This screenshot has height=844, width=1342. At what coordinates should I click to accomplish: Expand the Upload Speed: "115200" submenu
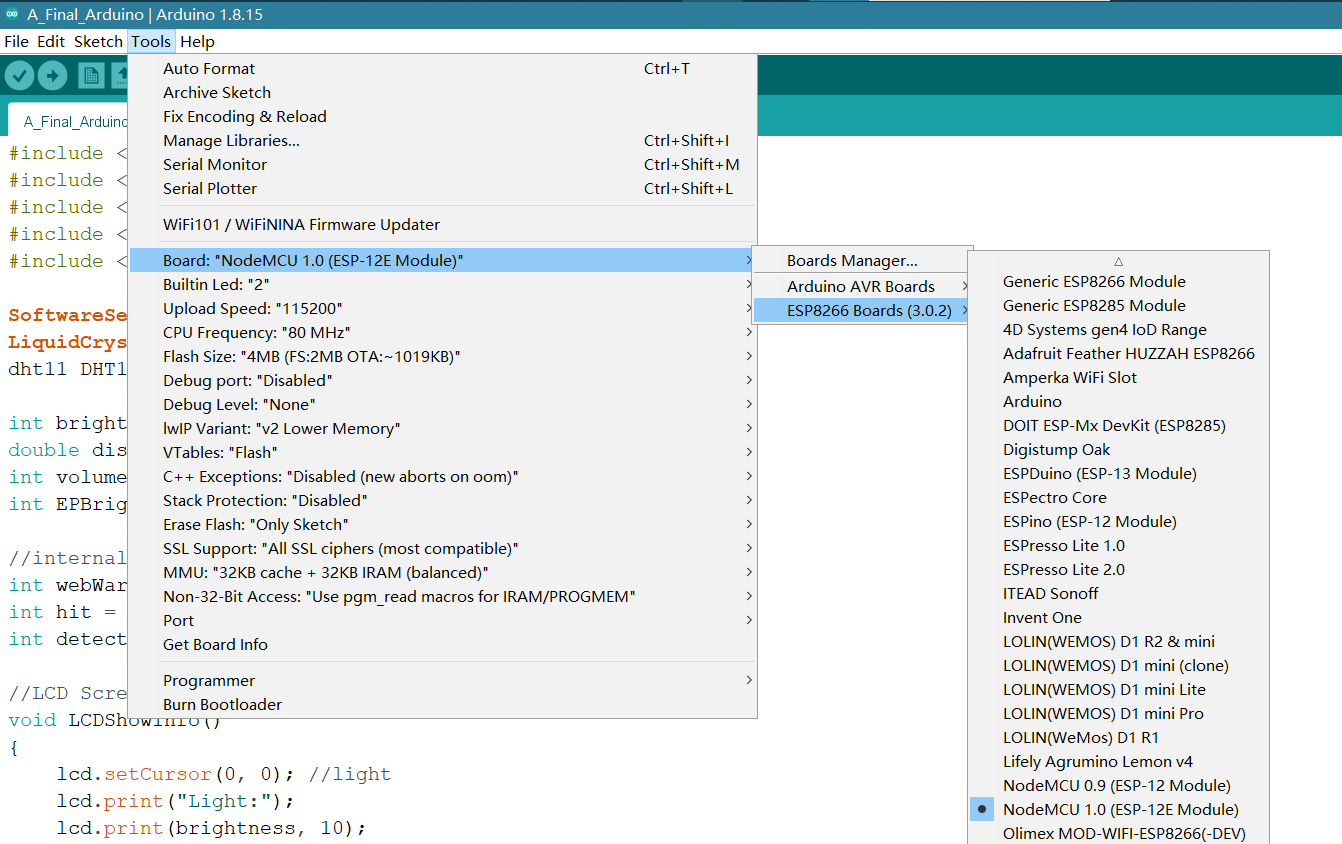pos(443,309)
